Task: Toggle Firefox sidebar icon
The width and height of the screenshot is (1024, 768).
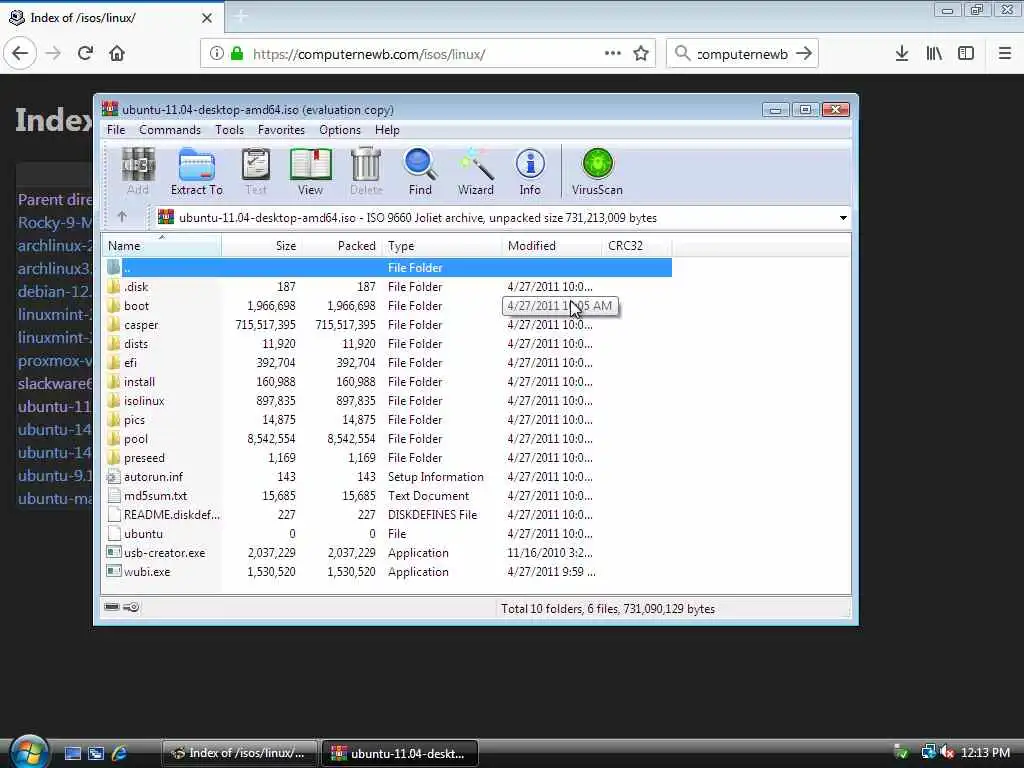Action: point(966,54)
